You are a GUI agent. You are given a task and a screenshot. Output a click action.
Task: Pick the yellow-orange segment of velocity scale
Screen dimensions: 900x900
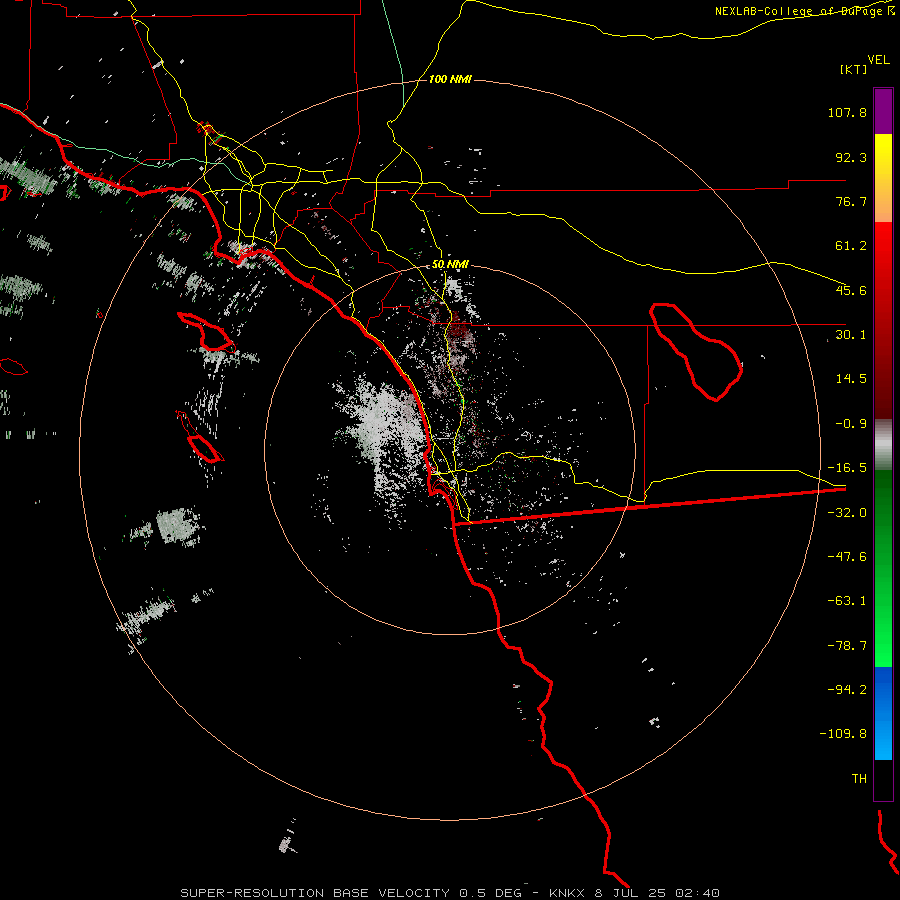883,178
